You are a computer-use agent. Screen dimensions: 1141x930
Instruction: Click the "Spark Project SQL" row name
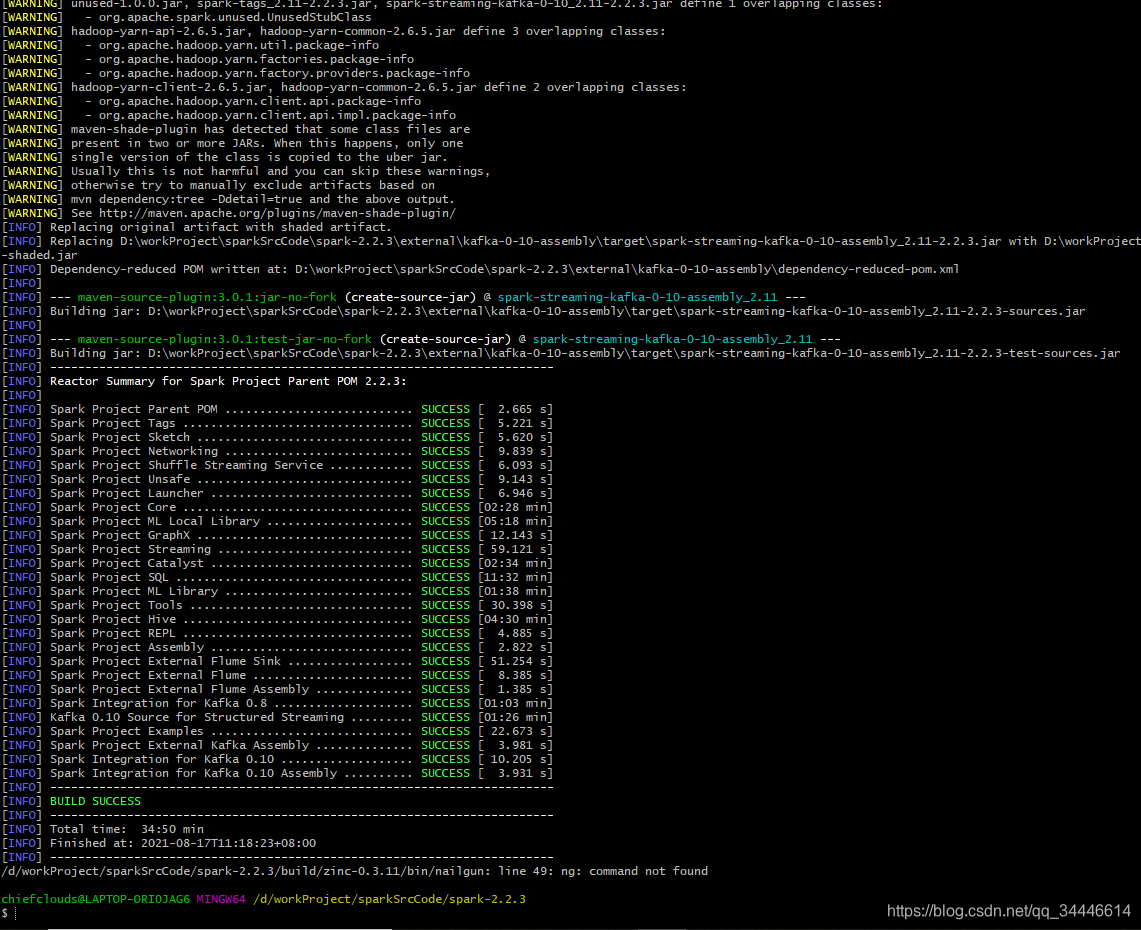pos(108,577)
